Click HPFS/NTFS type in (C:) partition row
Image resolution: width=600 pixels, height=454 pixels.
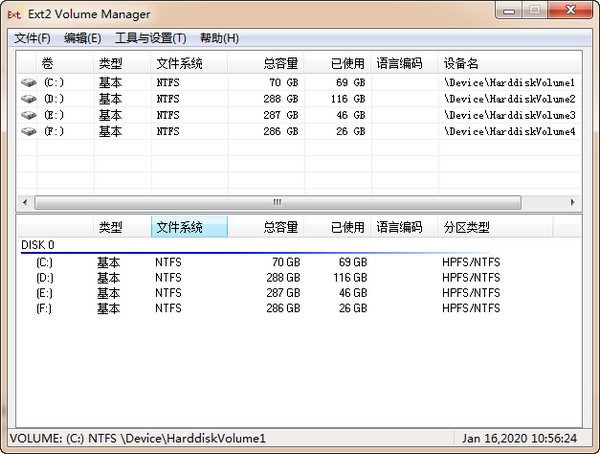click(x=471, y=262)
